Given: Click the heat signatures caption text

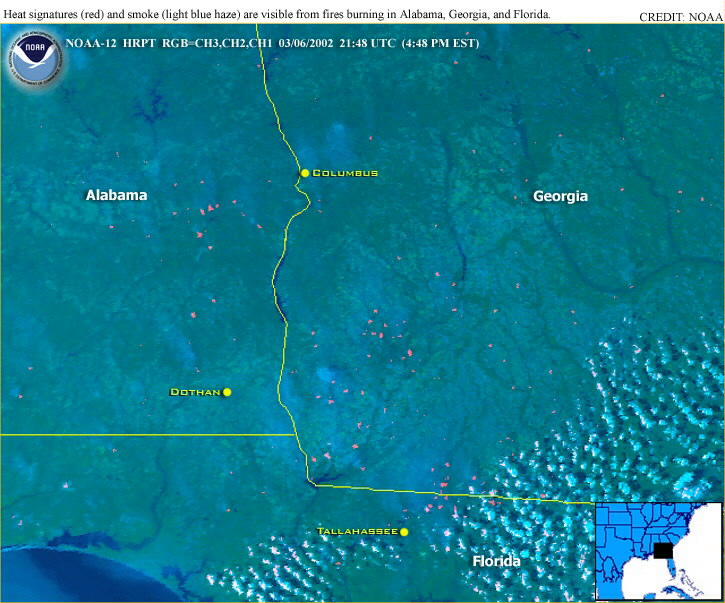Looking at the screenshot, I should (x=277, y=14).
